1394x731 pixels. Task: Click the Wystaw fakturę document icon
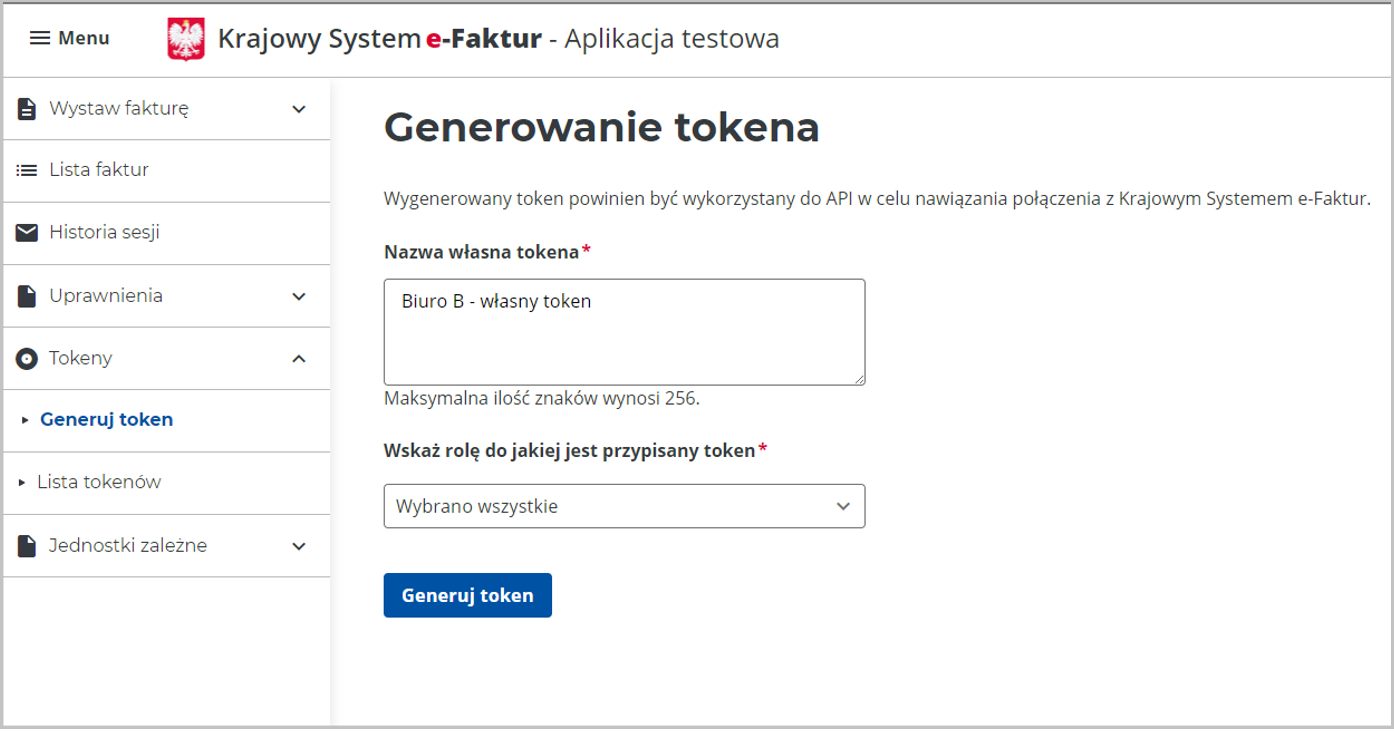click(x=27, y=109)
